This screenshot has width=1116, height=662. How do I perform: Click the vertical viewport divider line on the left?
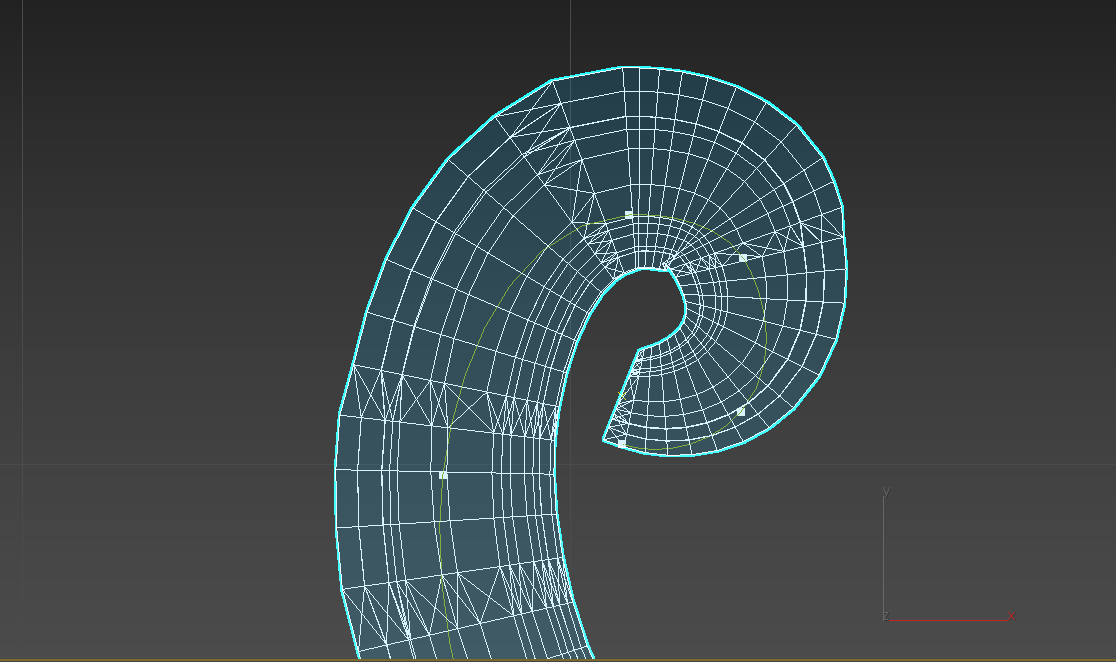click(20, 300)
